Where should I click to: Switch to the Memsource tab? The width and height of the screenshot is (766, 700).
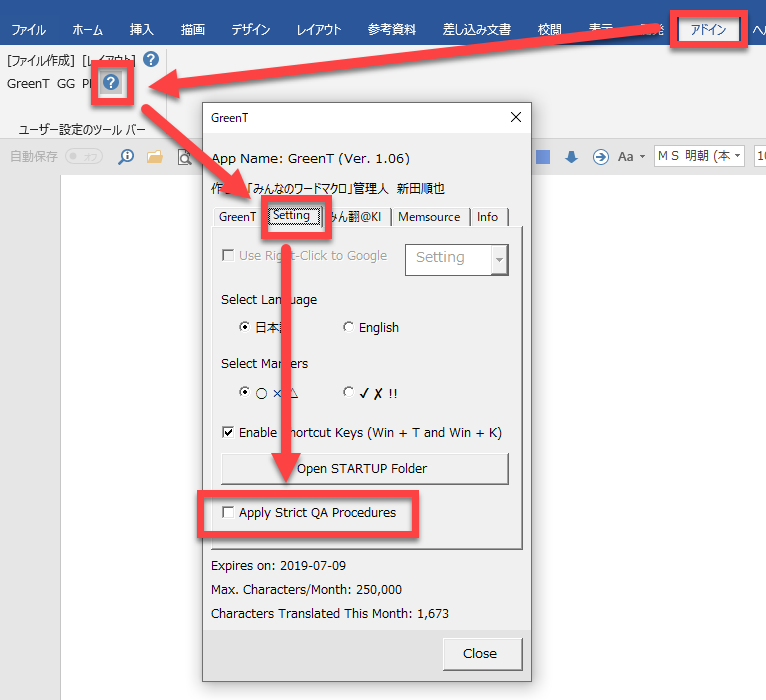coord(429,217)
